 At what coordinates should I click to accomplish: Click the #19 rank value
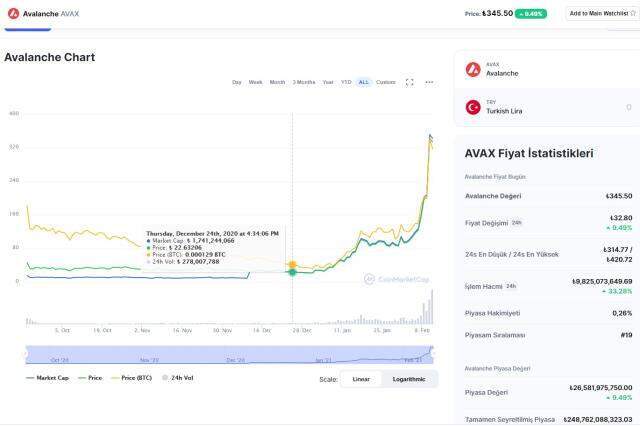pyautogui.click(x=627, y=335)
